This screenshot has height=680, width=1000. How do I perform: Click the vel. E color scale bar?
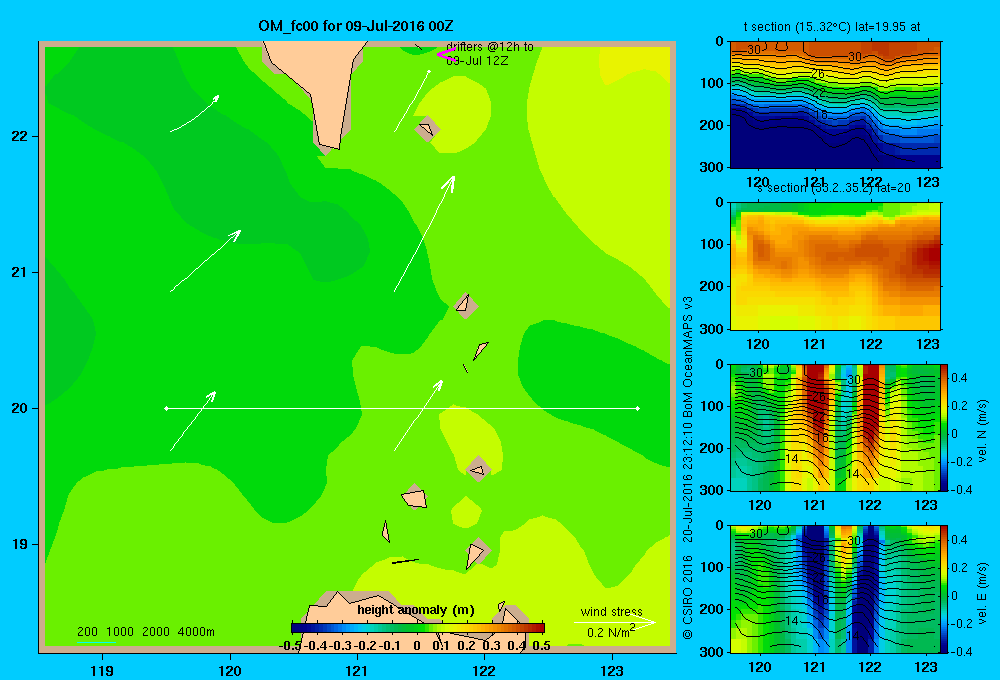[x=944, y=589]
